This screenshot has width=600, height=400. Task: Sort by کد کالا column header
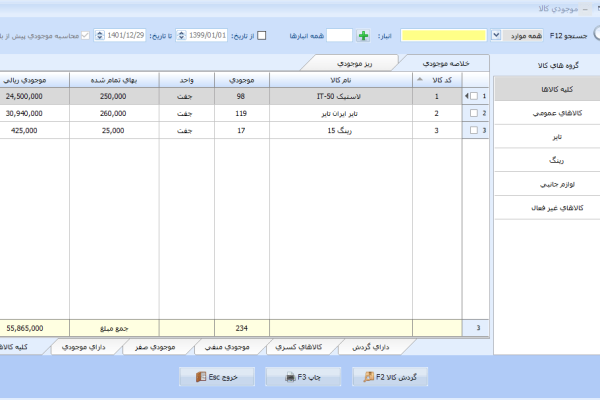[437, 80]
